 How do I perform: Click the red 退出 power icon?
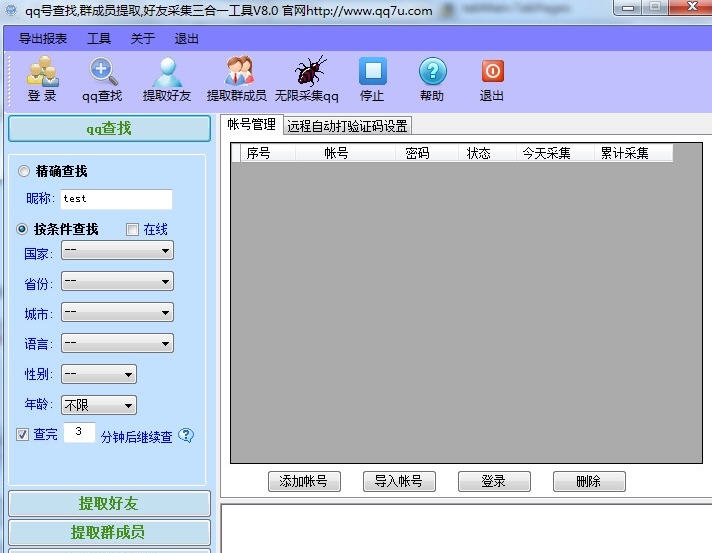[492, 79]
